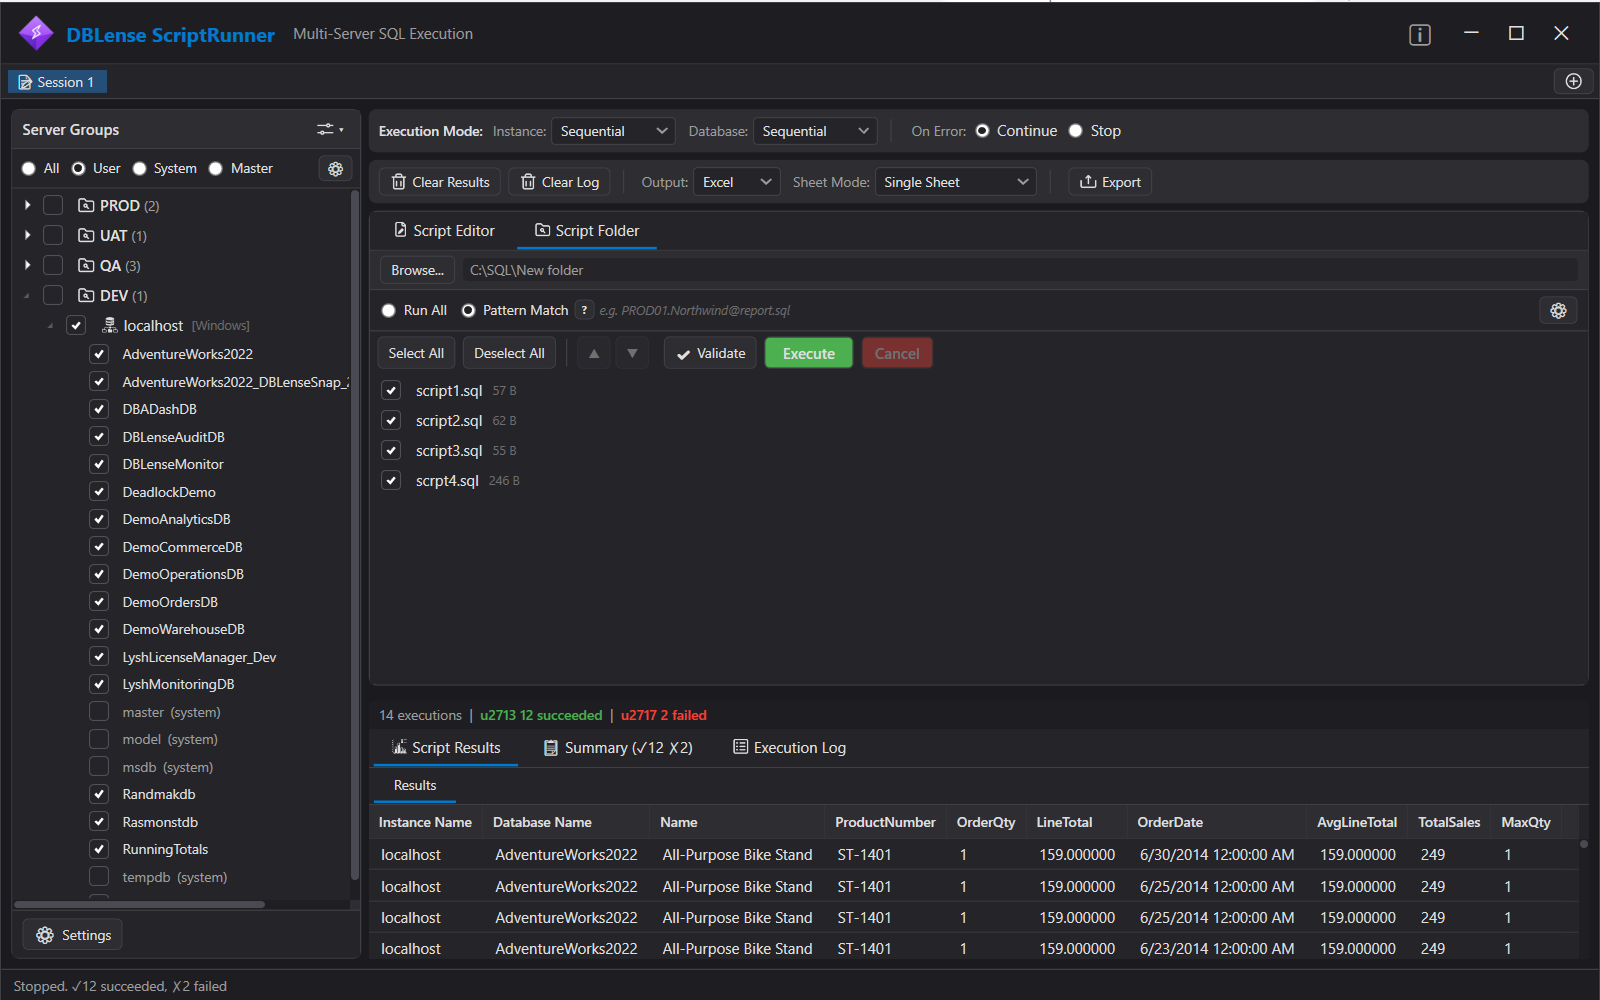Click the Clear Results trash icon

(x=399, y=182)
